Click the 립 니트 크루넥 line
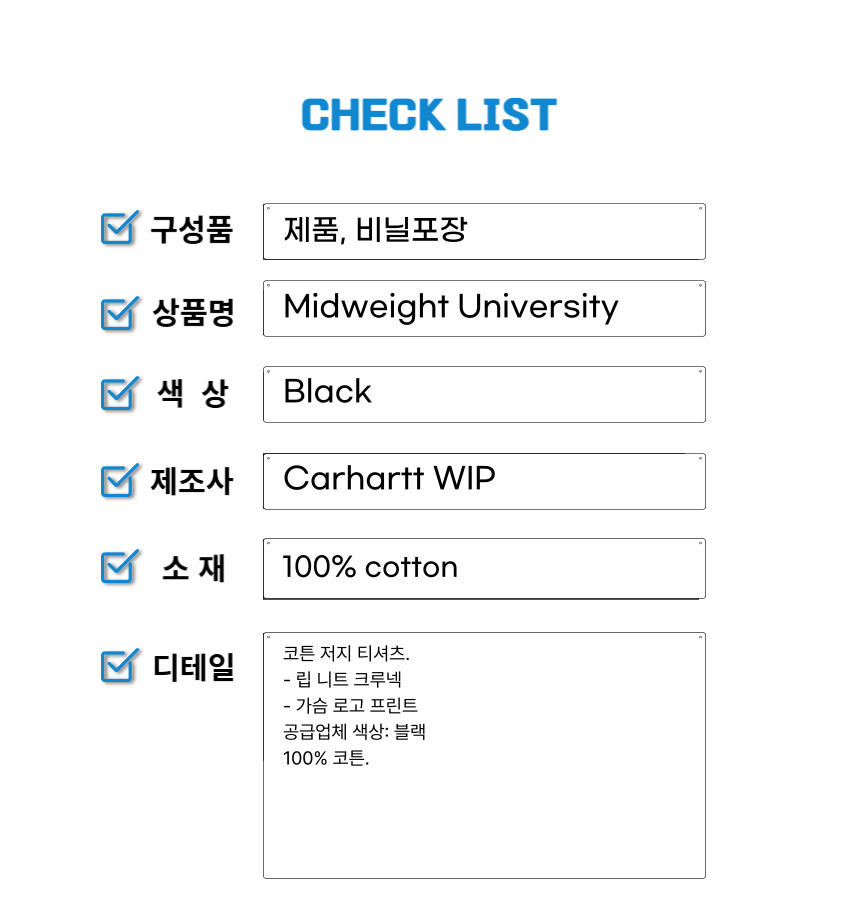This screenshot has height=900, width=860. coord(343,680)
